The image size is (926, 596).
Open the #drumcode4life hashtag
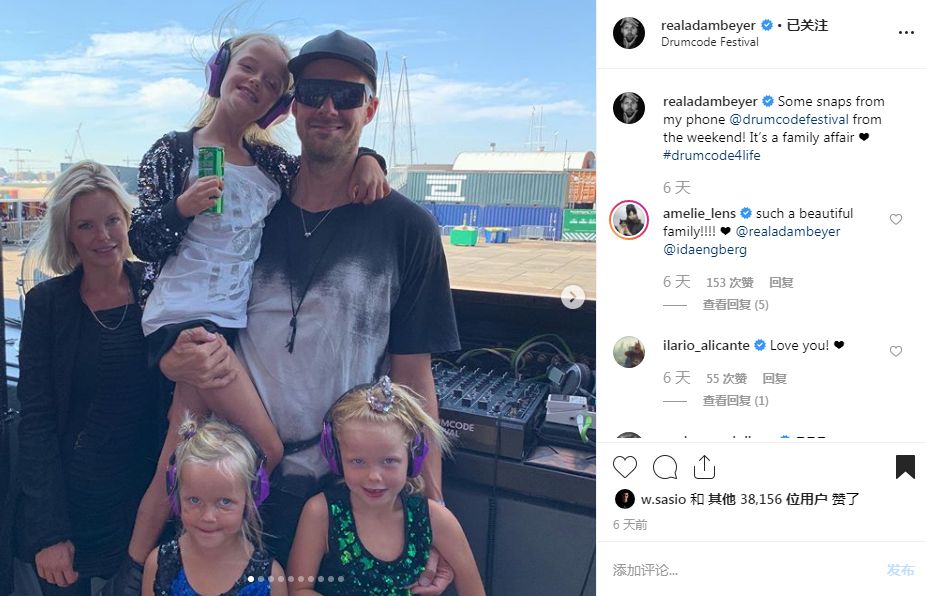tap(712, 155)
